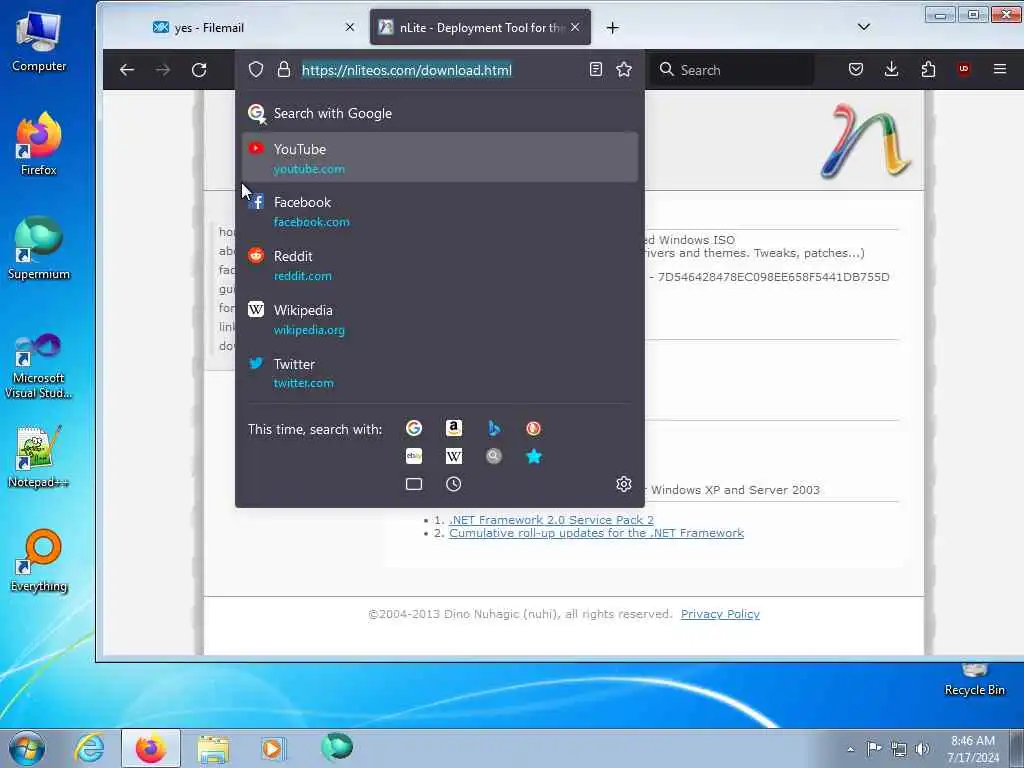Choose the YouTube suggestion
This screenshot has height=768, width=1024.
click(440, 157)
